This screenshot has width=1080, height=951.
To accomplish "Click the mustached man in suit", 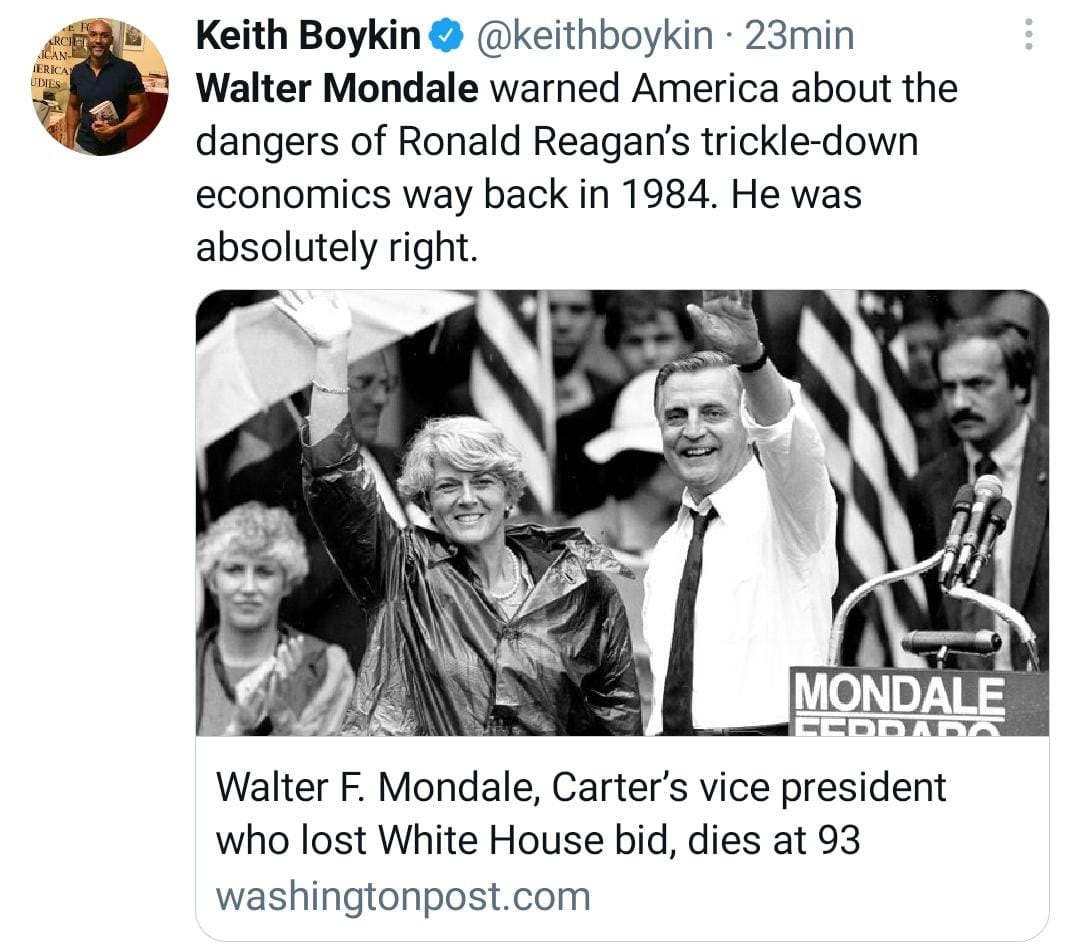I will tap(985, 420).
